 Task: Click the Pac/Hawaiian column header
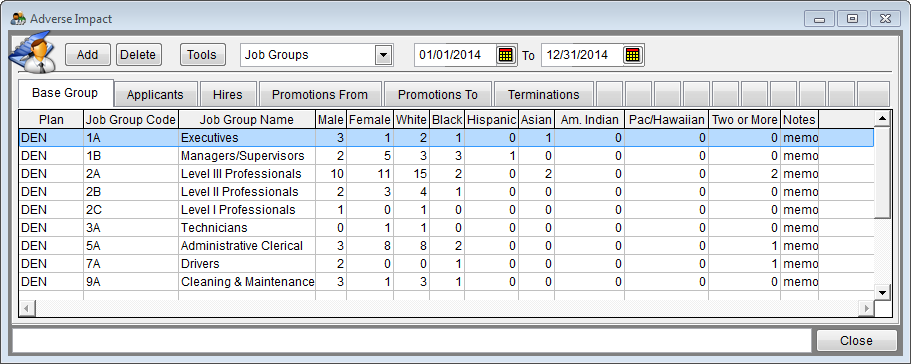(667, 120)
